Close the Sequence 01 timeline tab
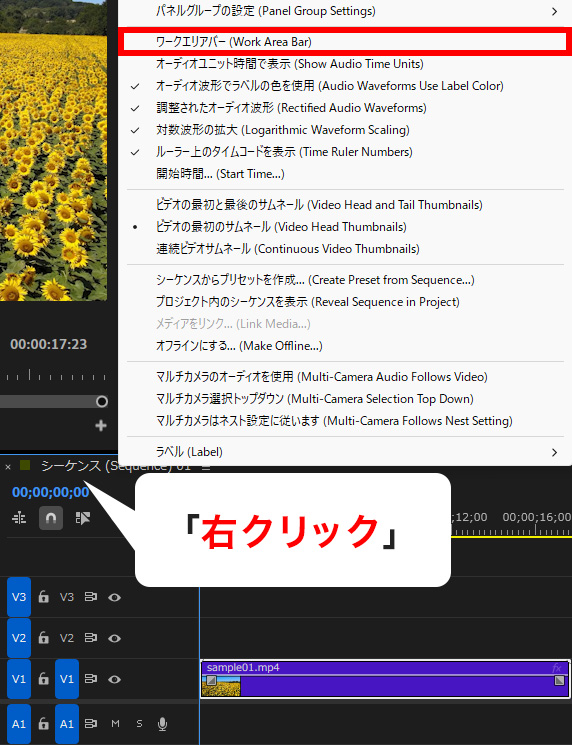Image resolution: width=572 pixels, height=745 pixels. click(x=8, y=467)
